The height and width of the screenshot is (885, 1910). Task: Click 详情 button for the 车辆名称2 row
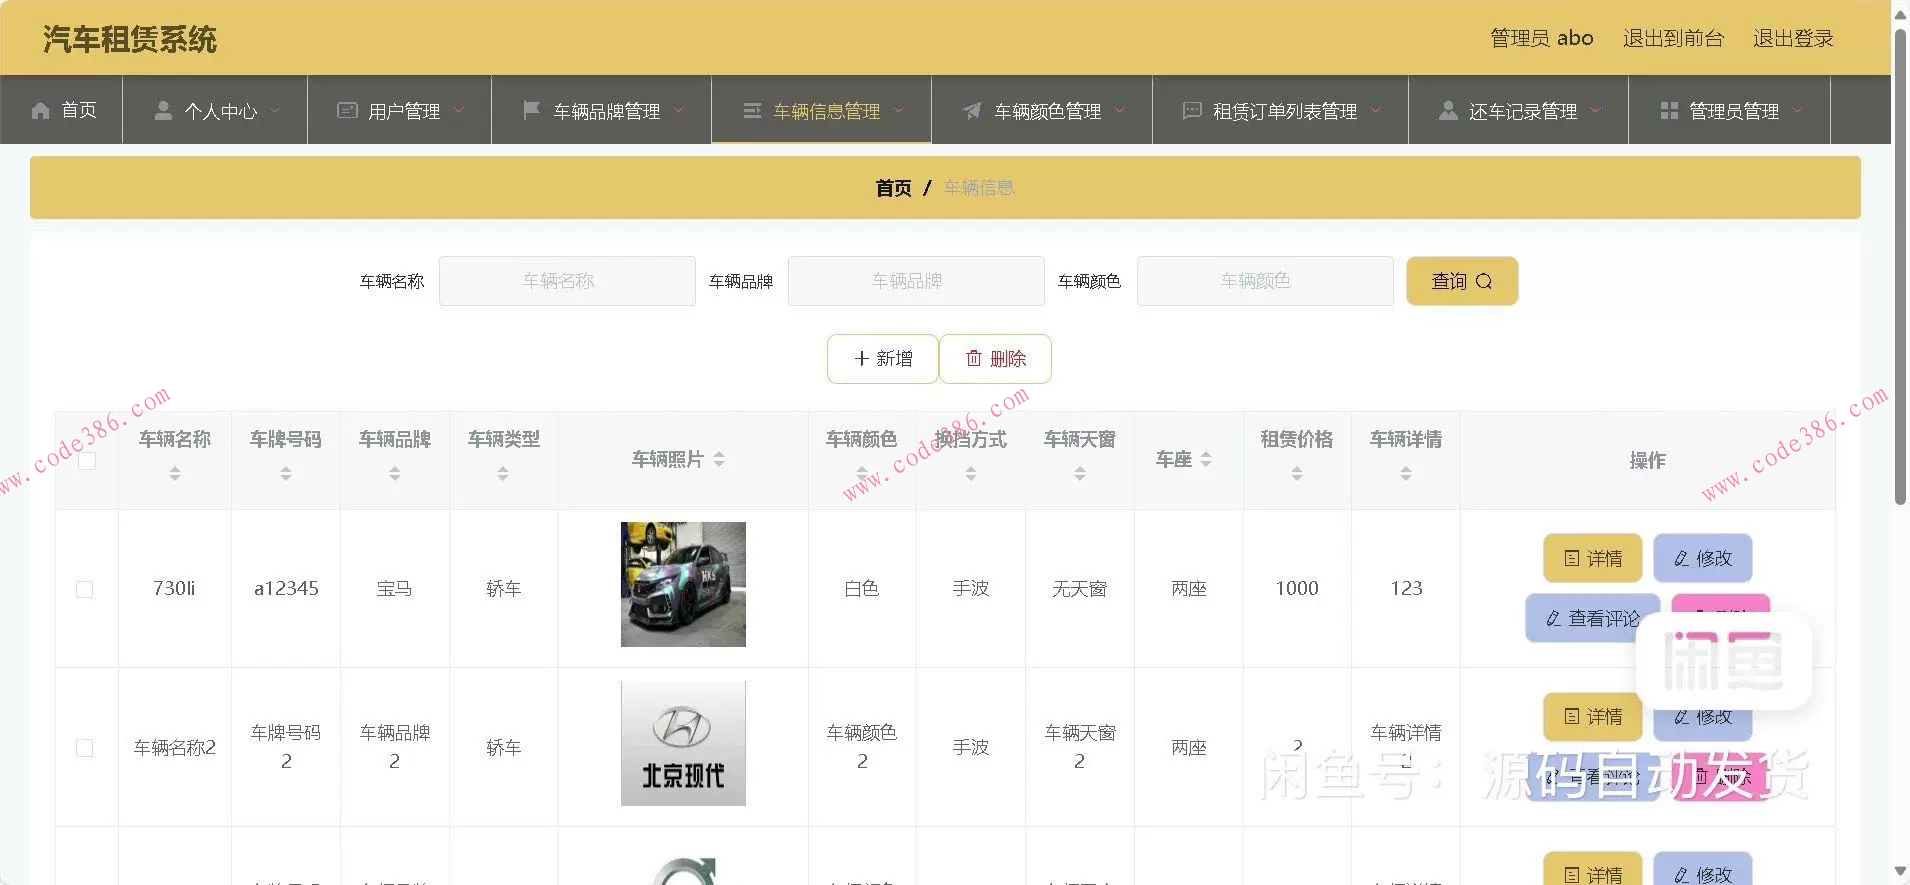[x=1593, y=716]
